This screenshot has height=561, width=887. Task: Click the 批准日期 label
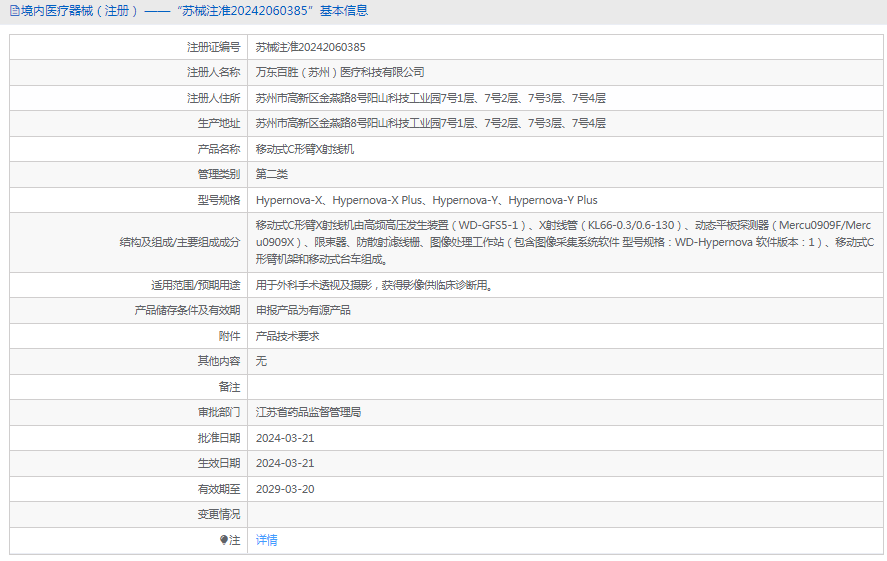pyautogui.click(x=219, y=438)
